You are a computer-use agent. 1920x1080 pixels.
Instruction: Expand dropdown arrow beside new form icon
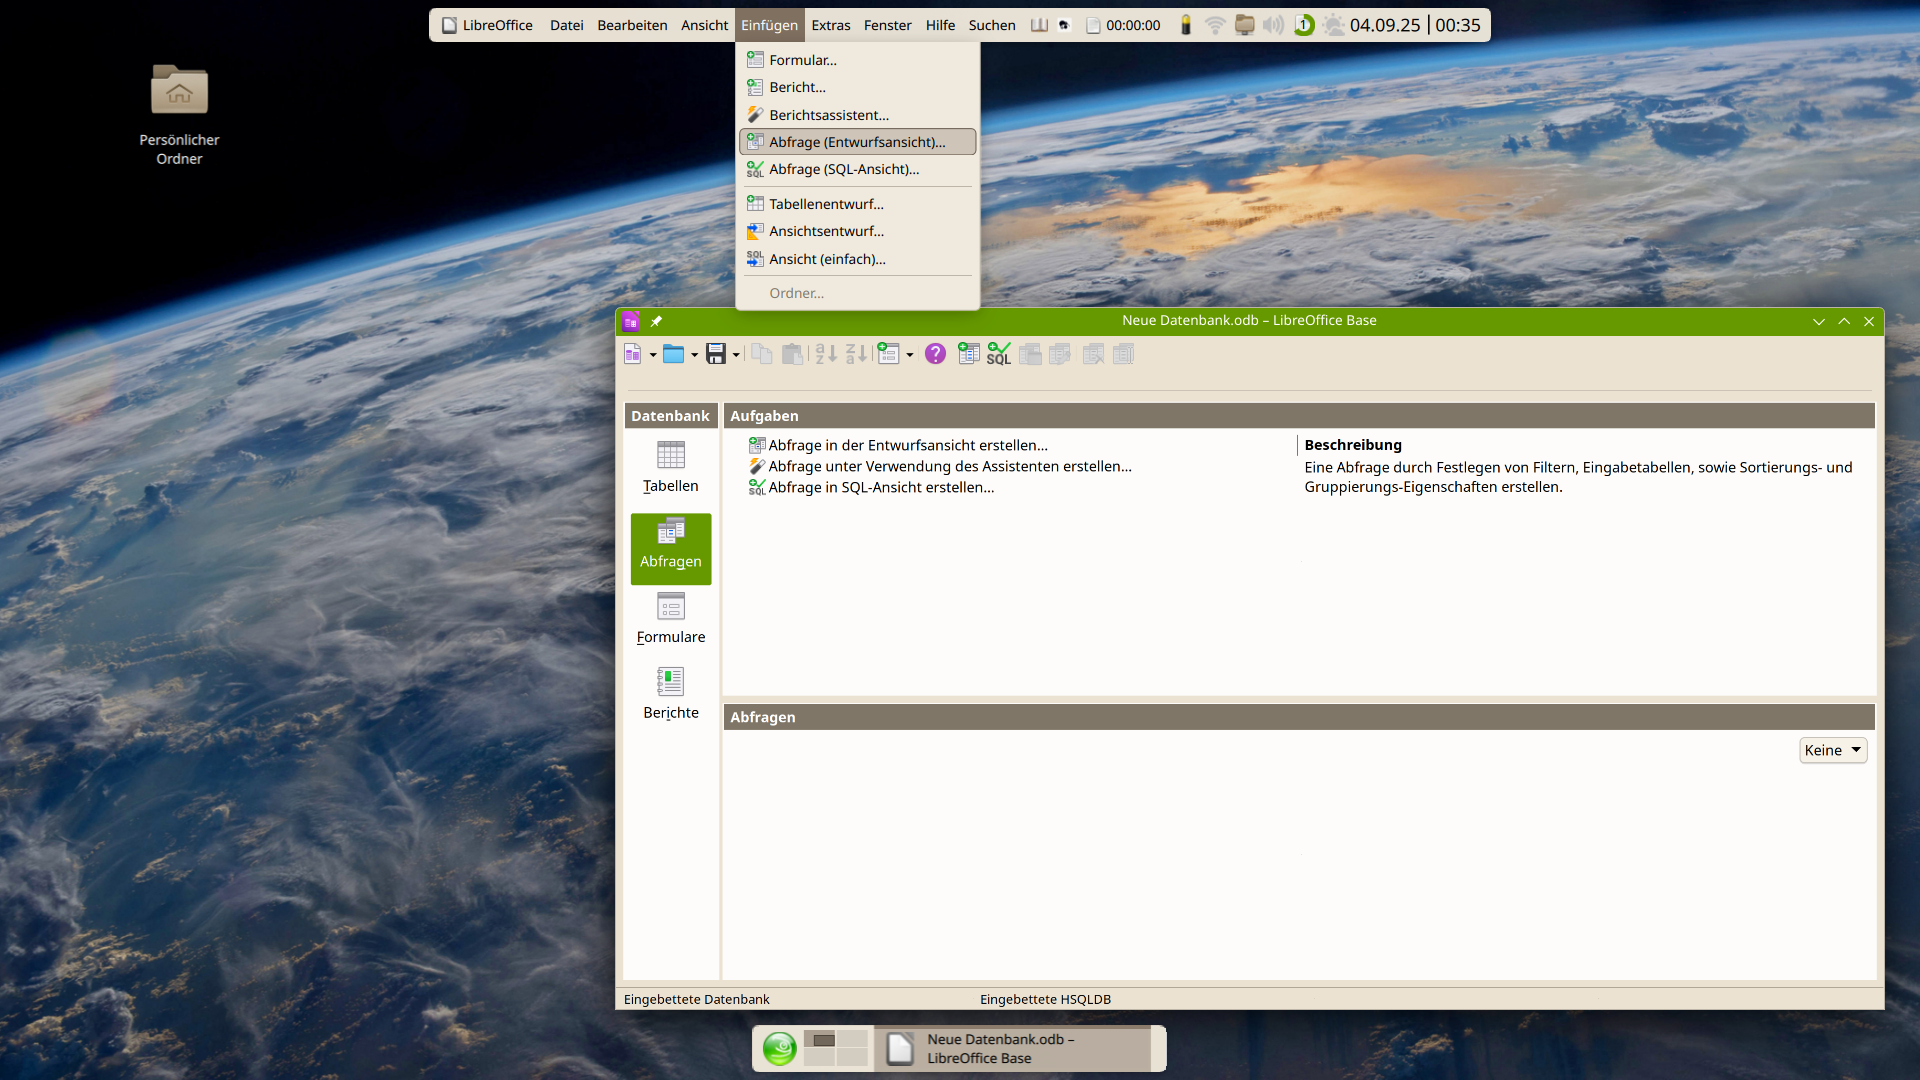click(x=909, y=355)
